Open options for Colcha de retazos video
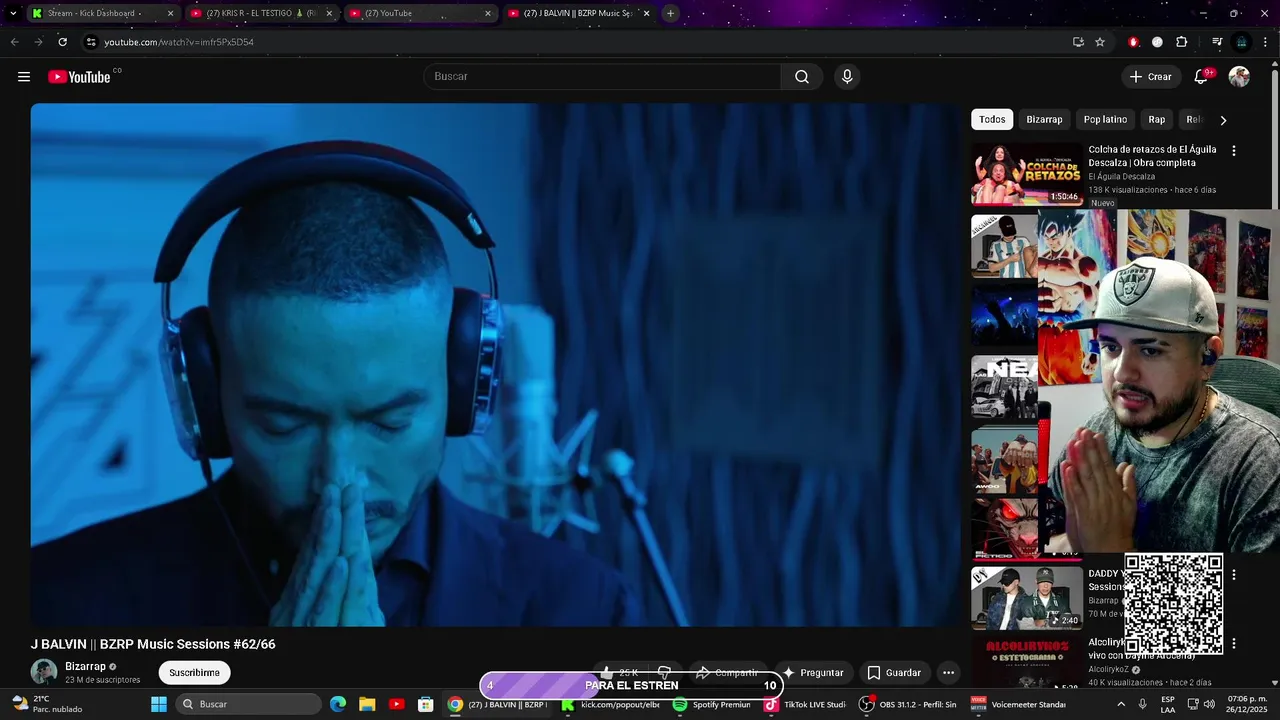Image resolution: width=1280 pixels, height=720 pixels. [x=1234, y=151]
